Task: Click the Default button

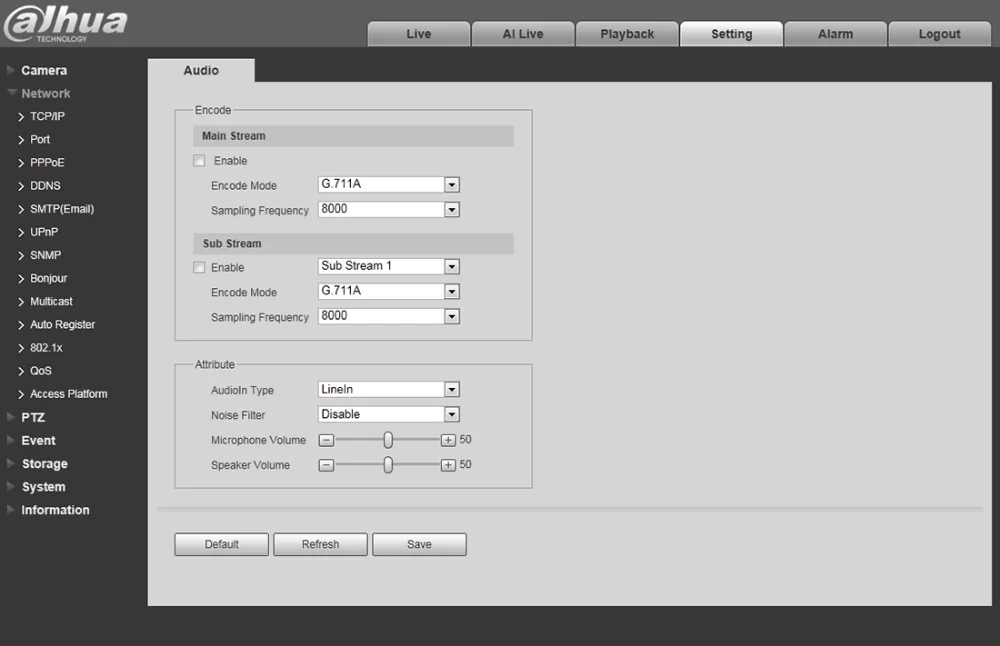Action: [221, 545]
